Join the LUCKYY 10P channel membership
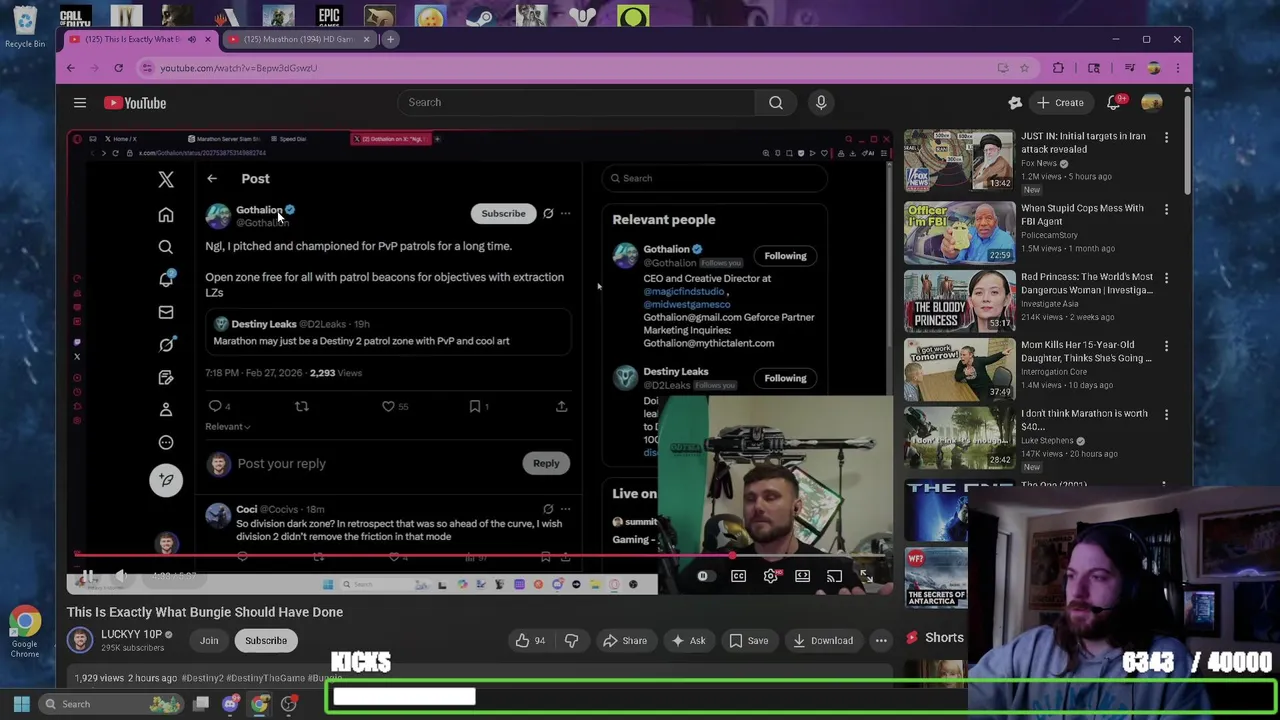 tap(209, 640)
